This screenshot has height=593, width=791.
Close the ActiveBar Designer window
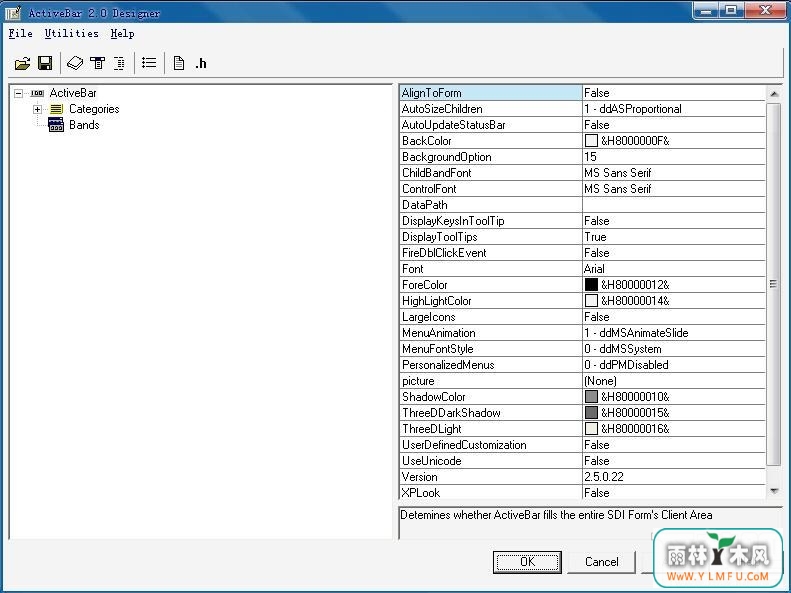tap(766, 10)
